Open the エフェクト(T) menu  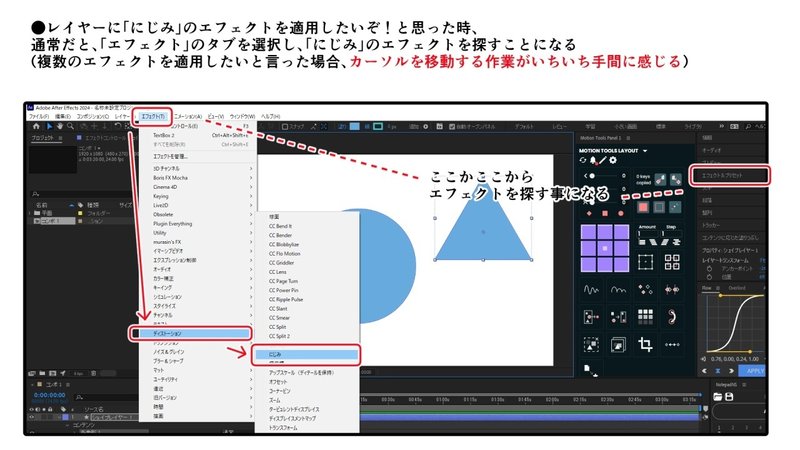point(153,116)
